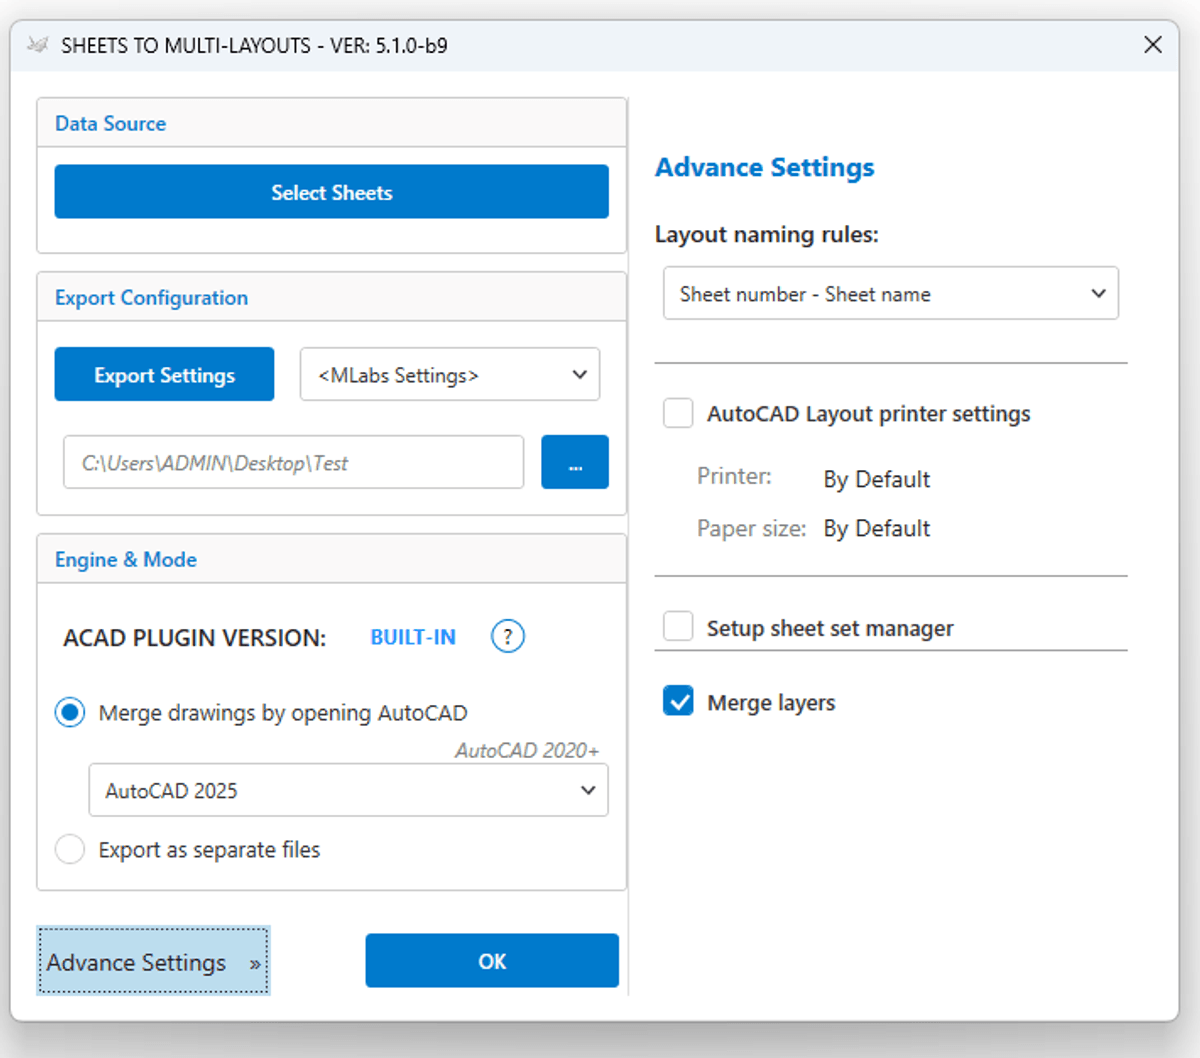The height and width of the screenshot is (1058, 1200).
Task: Click the Printer By Default value
Action: tap(876, 480)
